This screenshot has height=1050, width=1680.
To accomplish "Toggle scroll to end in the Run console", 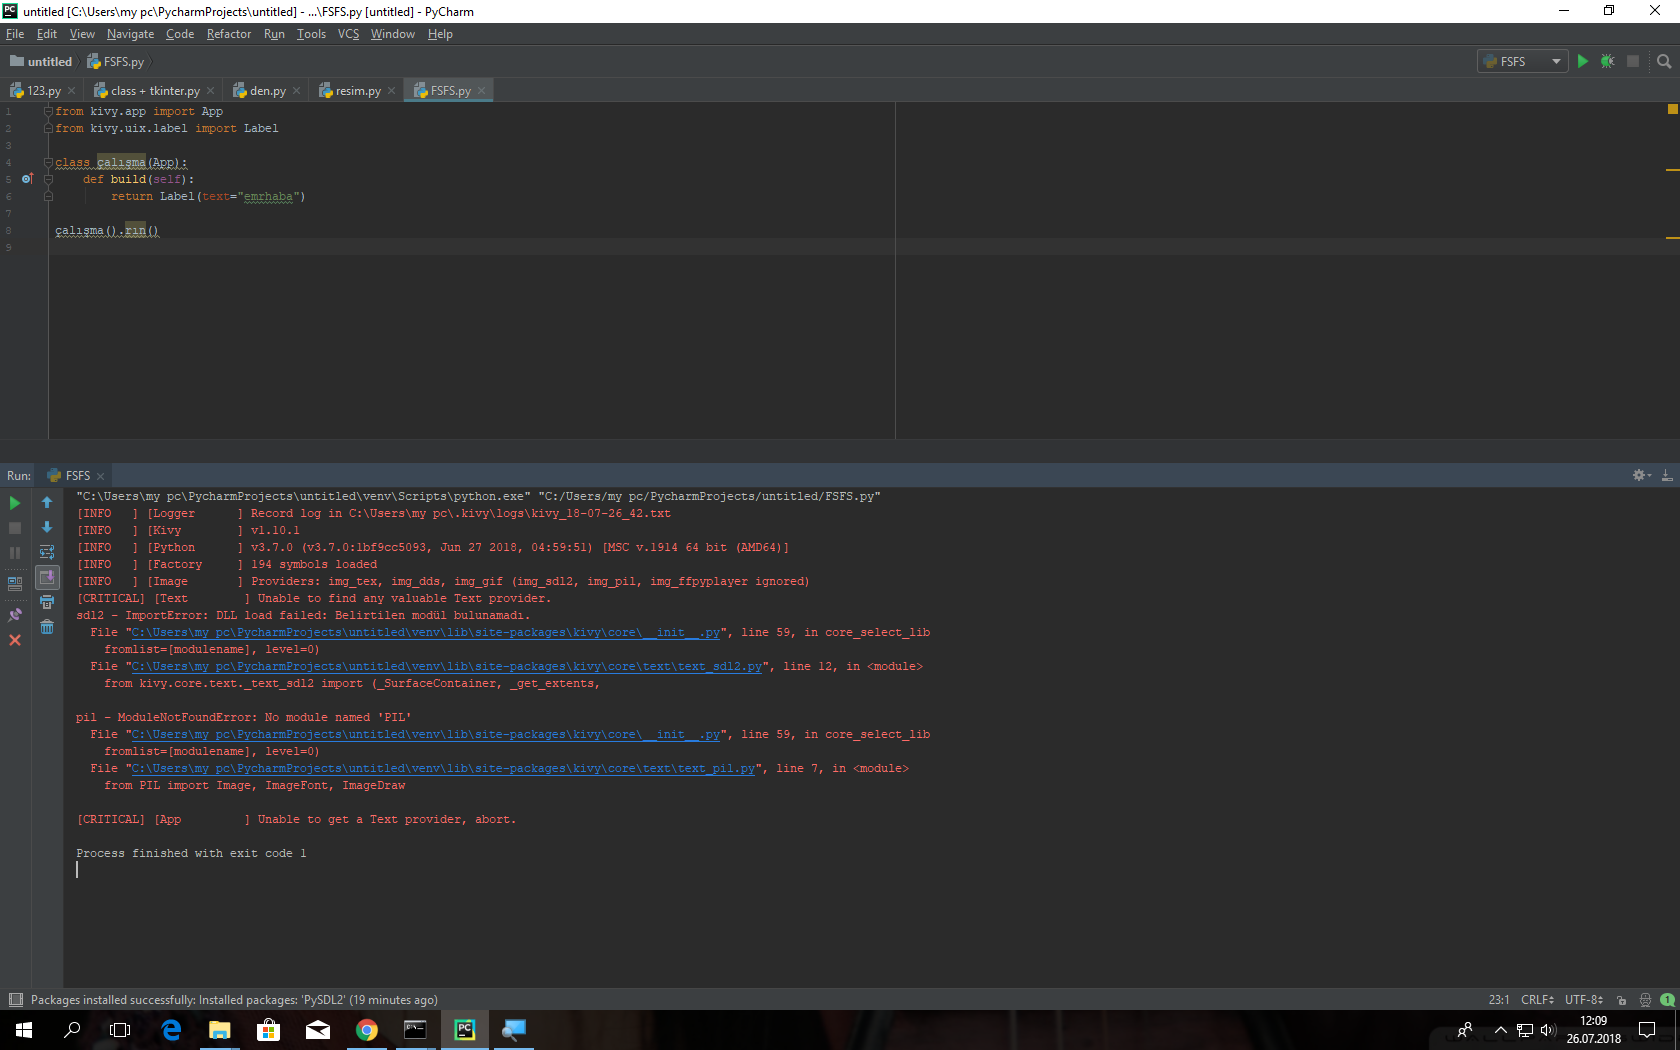I will pyautogui.click(x=47, y=577).
